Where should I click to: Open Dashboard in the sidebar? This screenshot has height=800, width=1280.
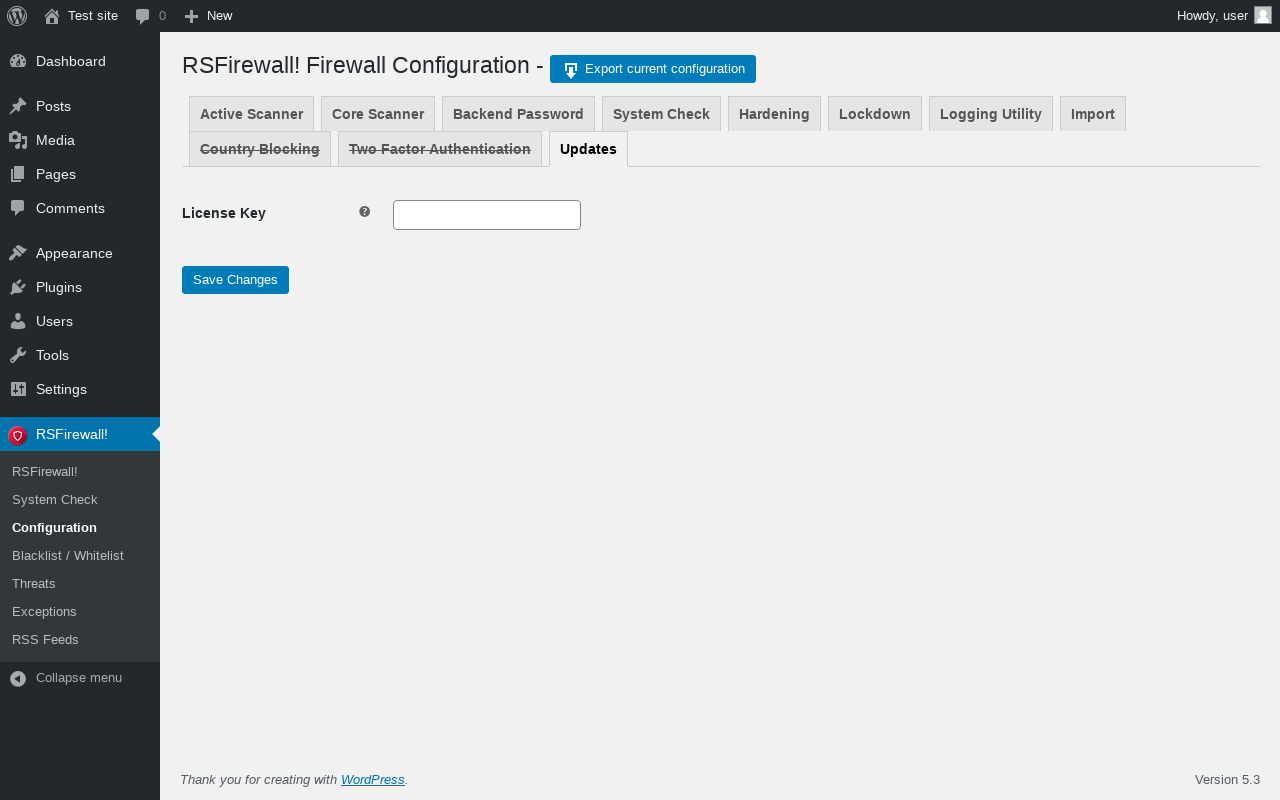tap(80, 61)
